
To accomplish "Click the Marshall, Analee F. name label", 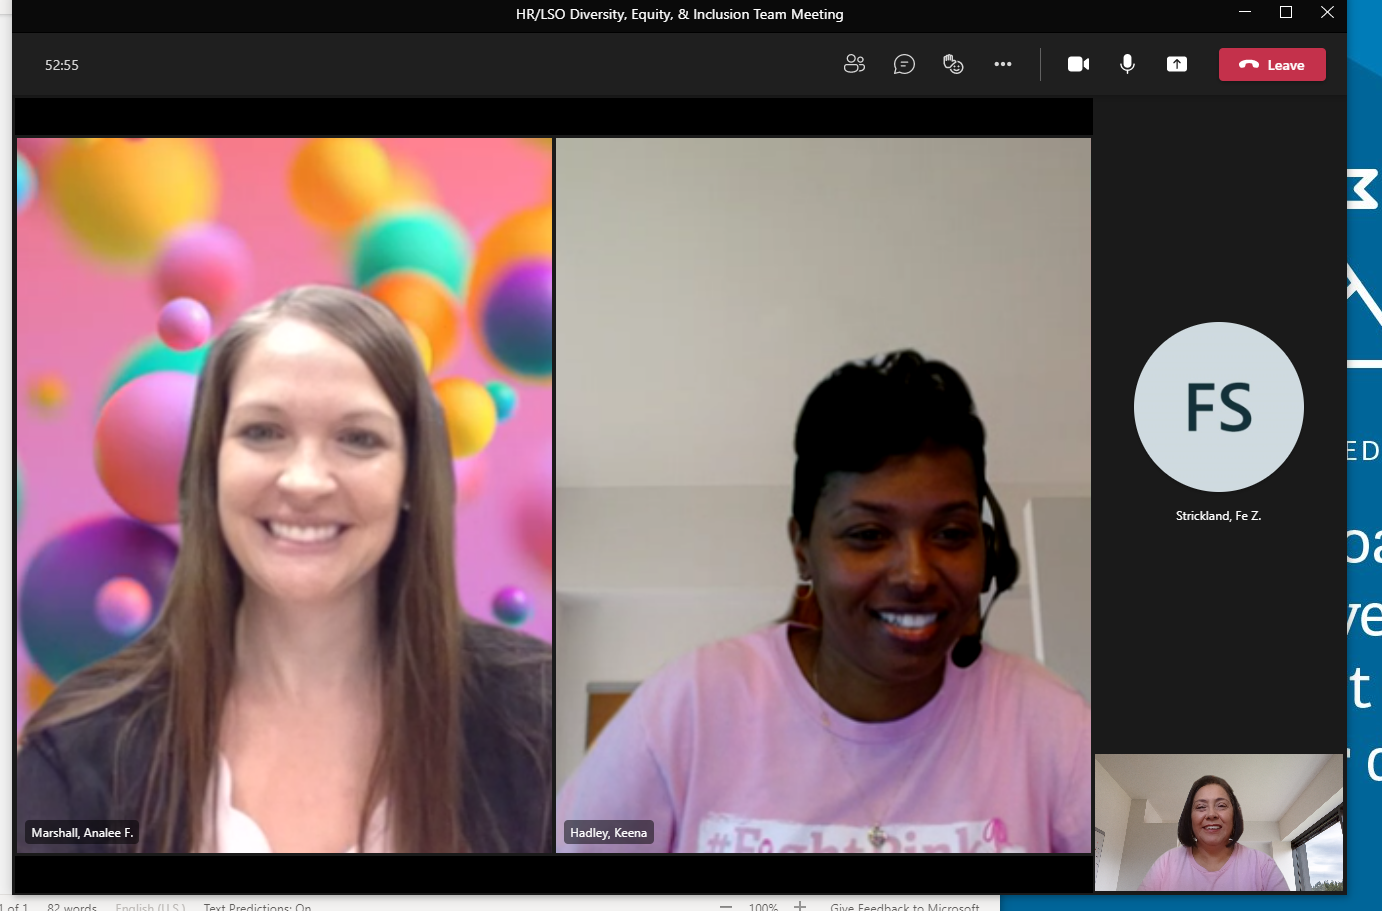I will (82, 832).
